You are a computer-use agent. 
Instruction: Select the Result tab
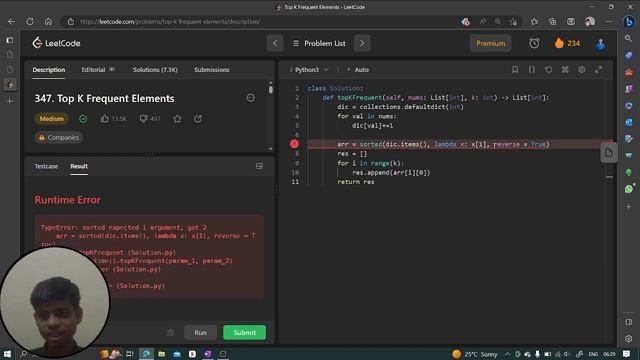(79, 167)
